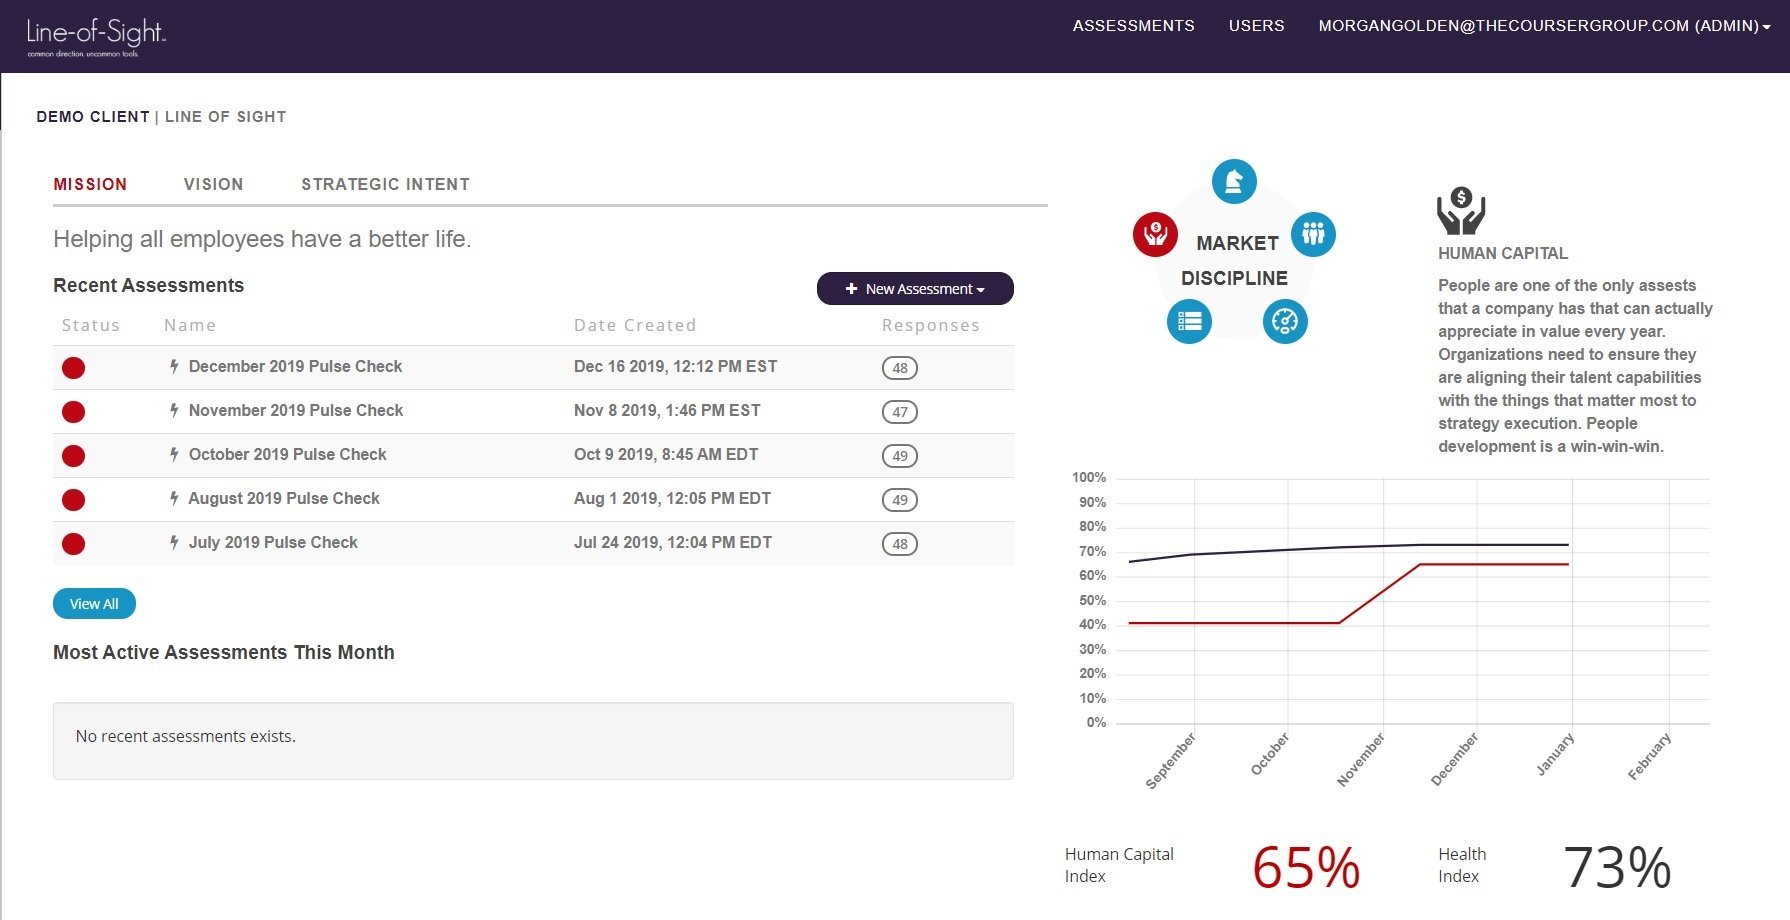Open August 2019 Pulse Check assessment

284,498
